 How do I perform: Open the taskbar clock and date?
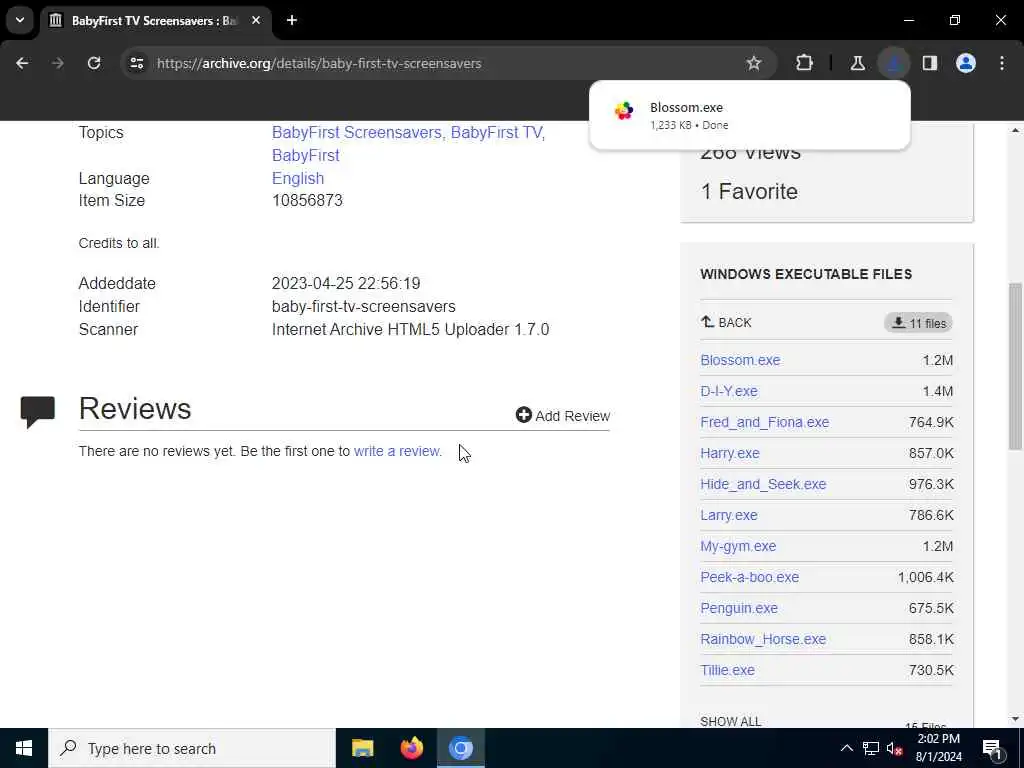pyautogui.click(x=938, y=748)
